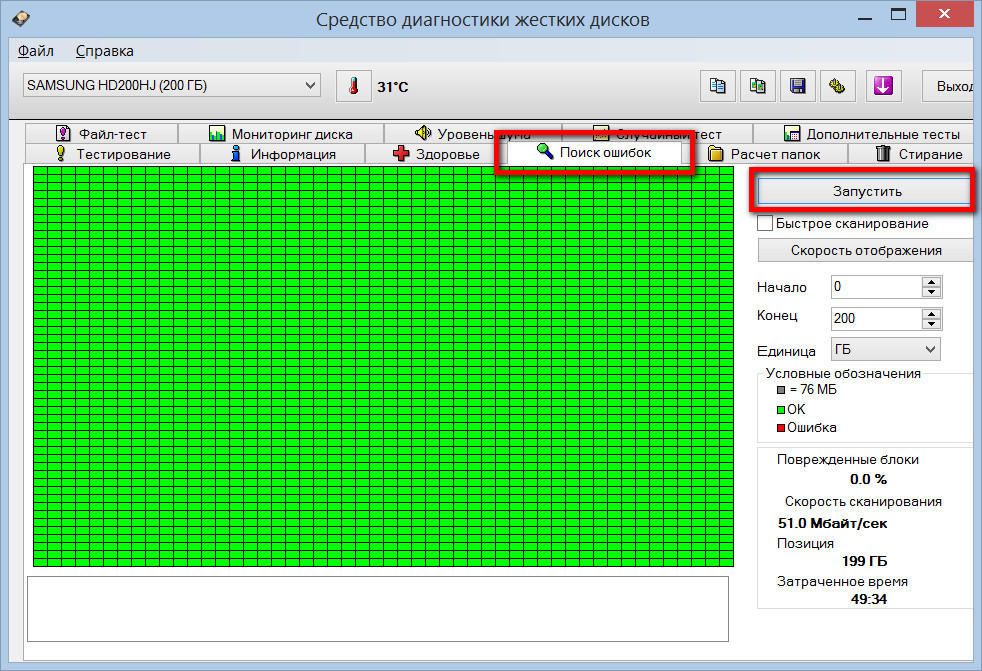Click the Конец value field
Image resolution: width=982 pixels, height=671 pixels.
coord(876,318)
